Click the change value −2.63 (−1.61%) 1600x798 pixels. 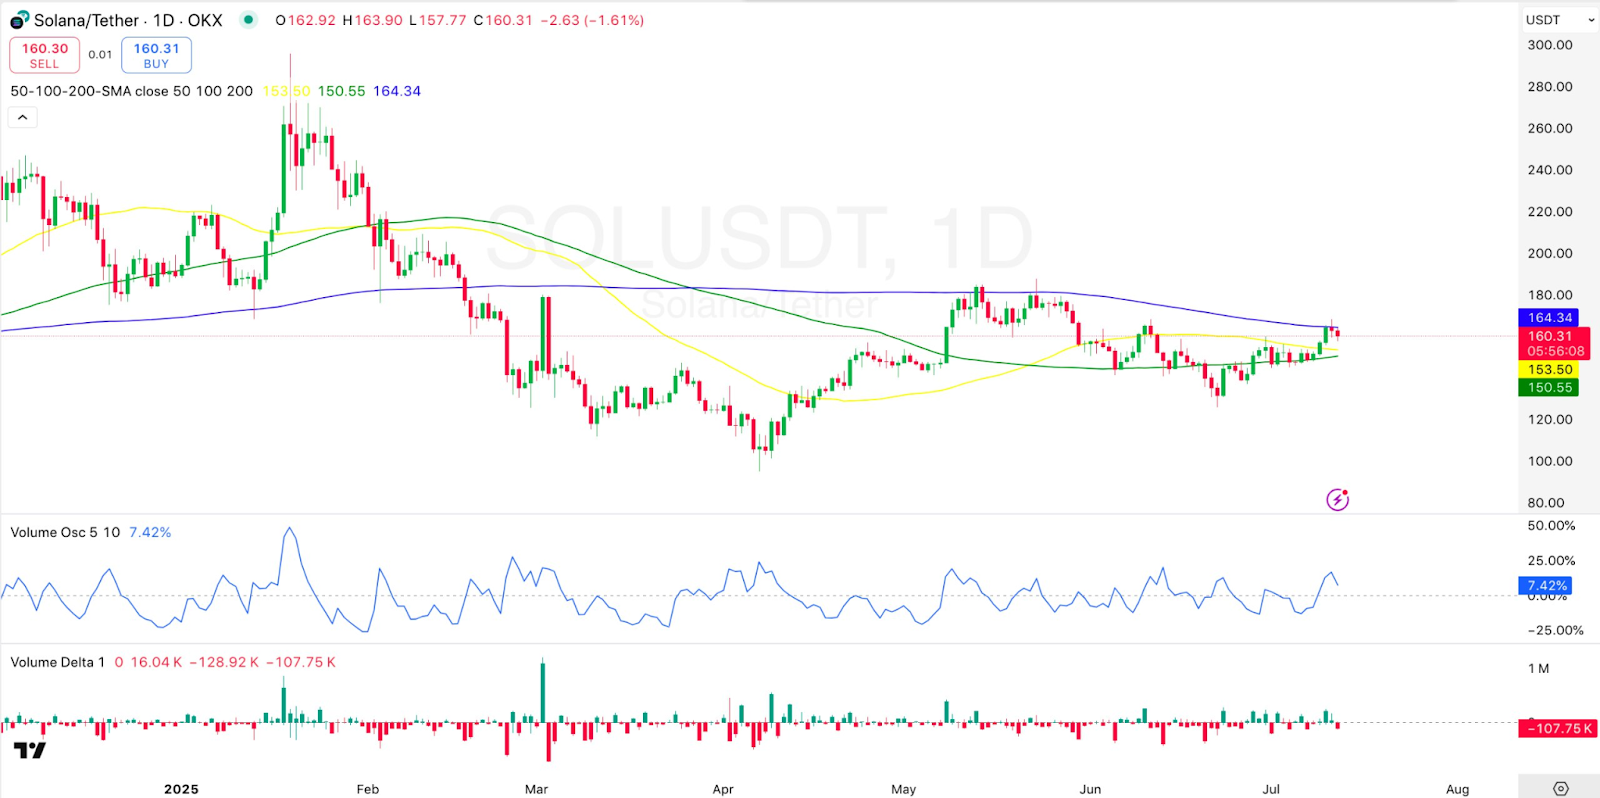pyautogui.click(x=592, y=20)
